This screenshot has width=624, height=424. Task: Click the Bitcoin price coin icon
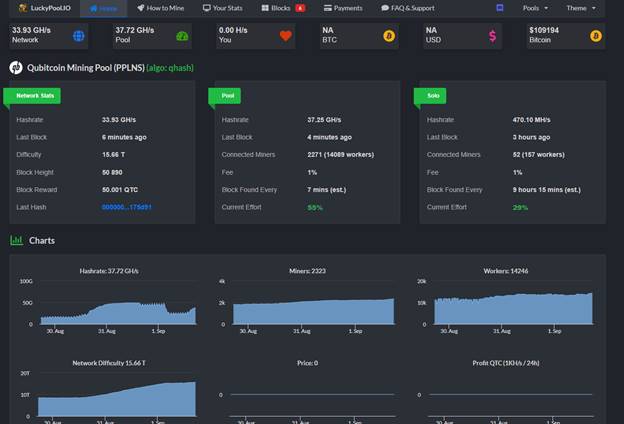click(x=596, y=36)
